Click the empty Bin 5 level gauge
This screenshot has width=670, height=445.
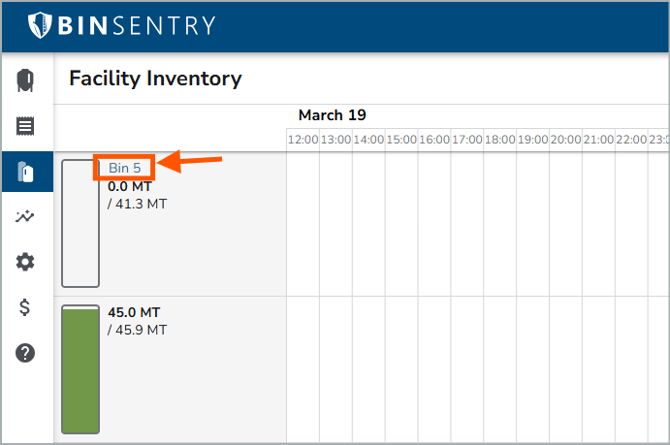tap(80, 223)
